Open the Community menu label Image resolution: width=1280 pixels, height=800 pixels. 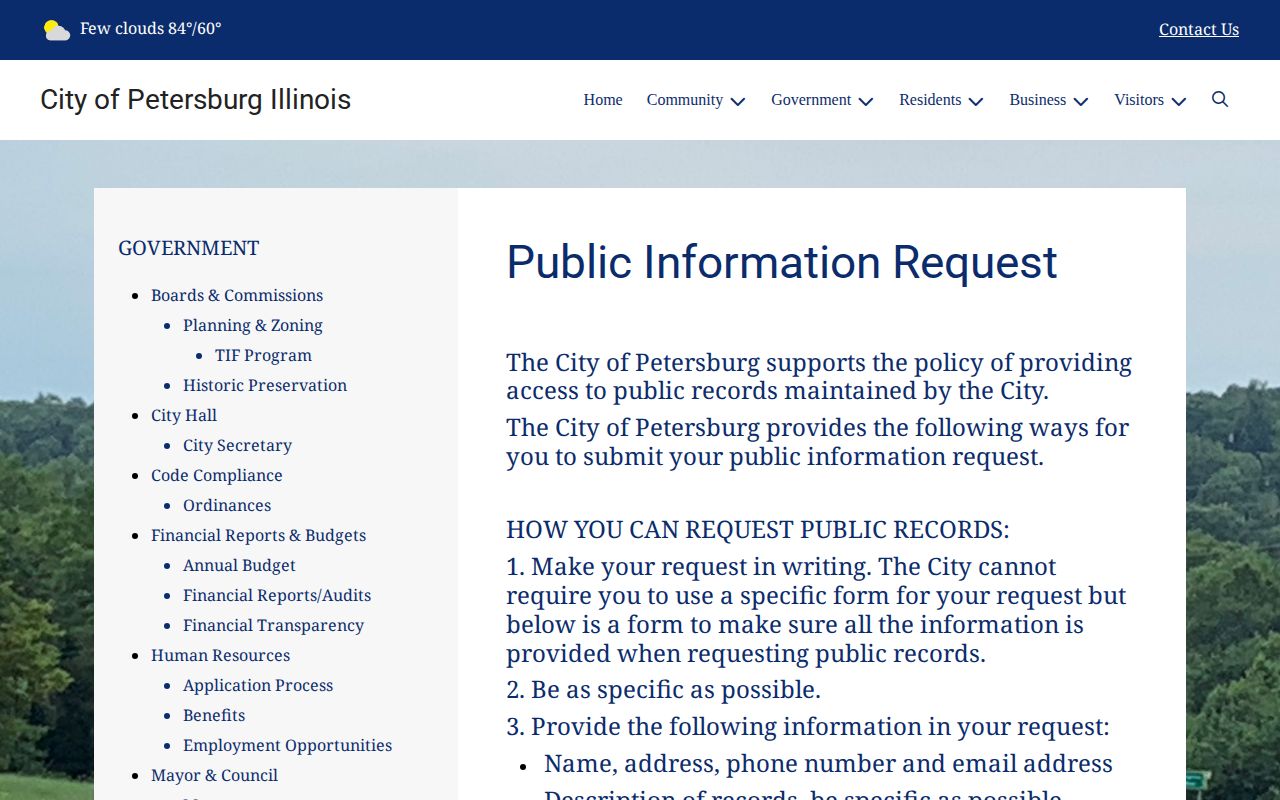(x=685, y=100)
